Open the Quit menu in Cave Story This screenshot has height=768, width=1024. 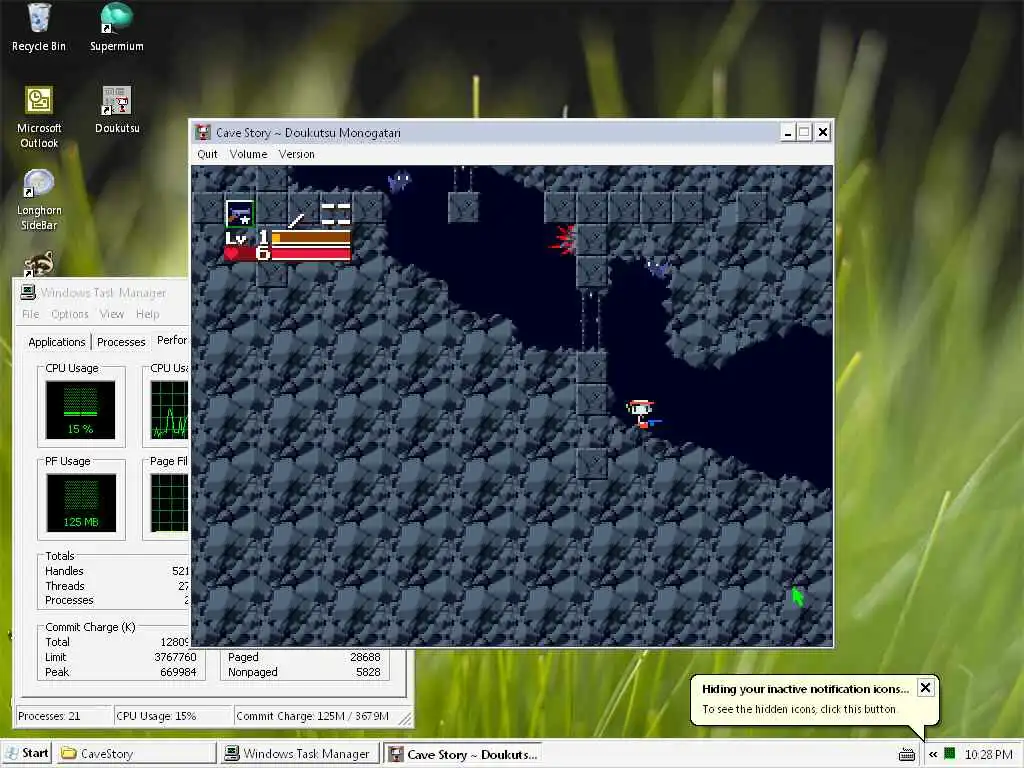tap(207, 154)
